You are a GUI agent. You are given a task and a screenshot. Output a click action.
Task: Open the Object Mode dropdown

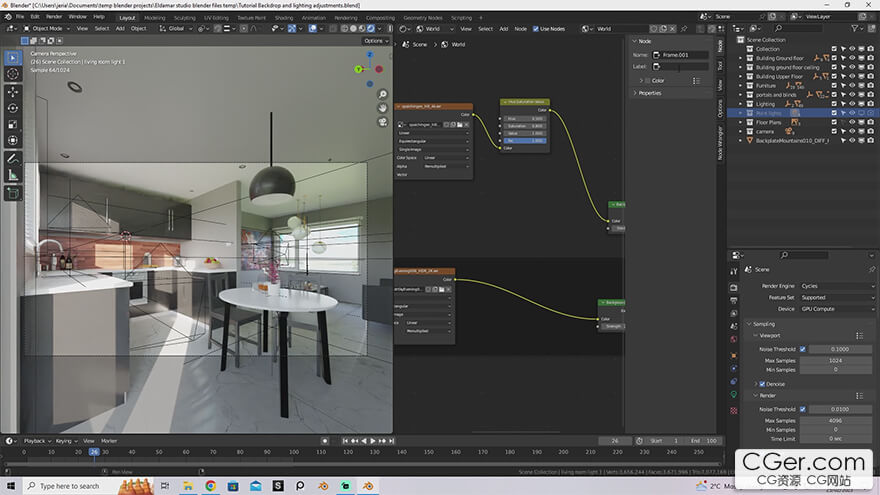click(x=47, y=29)
